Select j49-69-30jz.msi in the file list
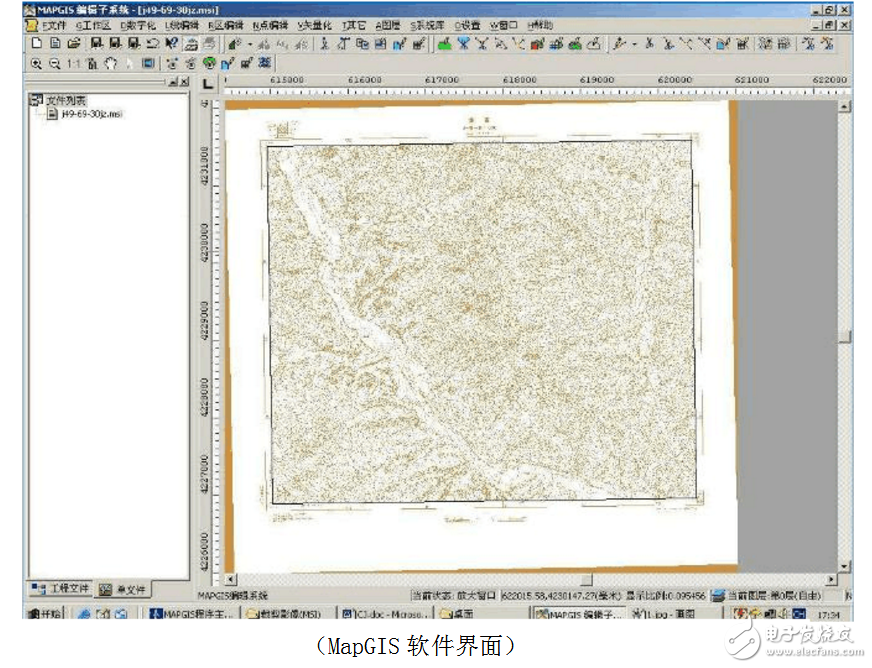 pos(90,114)
